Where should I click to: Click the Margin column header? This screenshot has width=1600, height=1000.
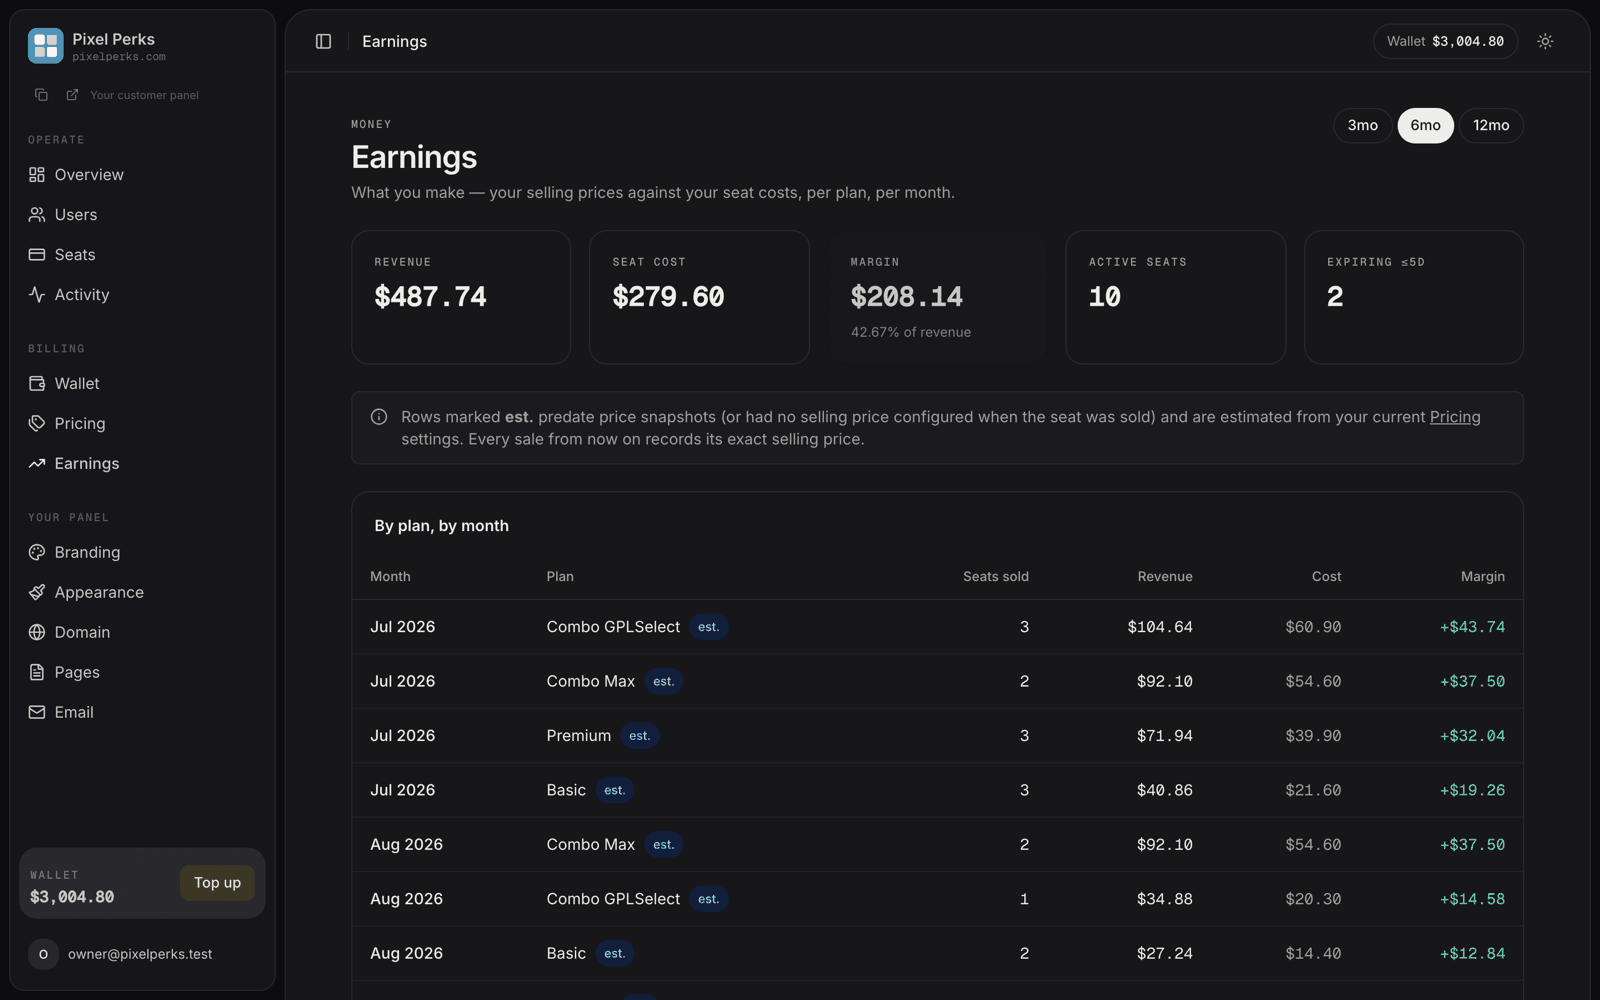(1482, 576)
